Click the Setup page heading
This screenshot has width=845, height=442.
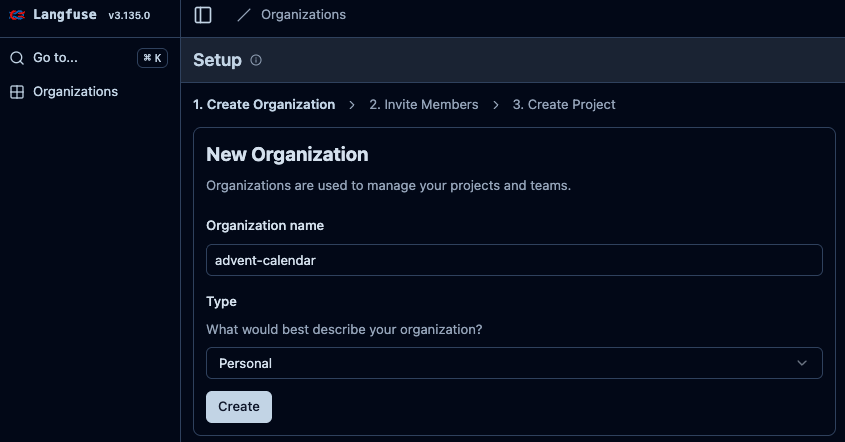(217, 60)
